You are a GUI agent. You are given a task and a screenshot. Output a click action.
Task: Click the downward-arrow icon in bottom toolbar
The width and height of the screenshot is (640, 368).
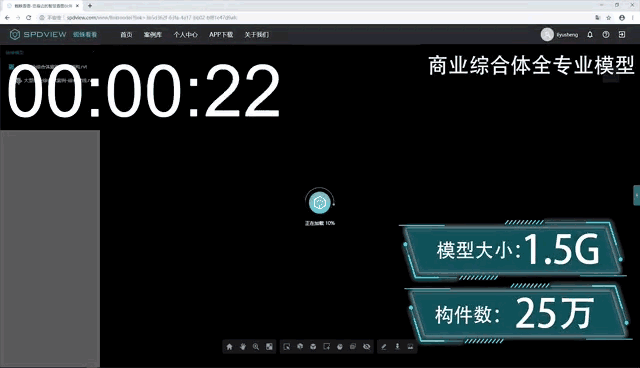pyautogui.click(x=397, y=346)
